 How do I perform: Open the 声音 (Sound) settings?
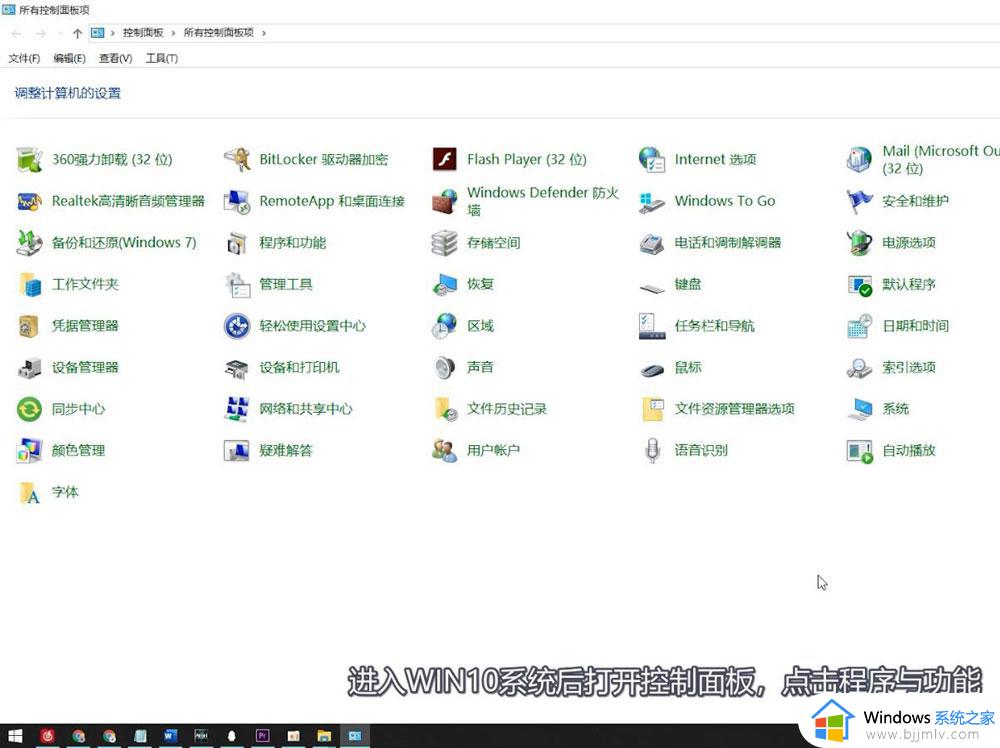pyautogui.click(x=481, y=367)
